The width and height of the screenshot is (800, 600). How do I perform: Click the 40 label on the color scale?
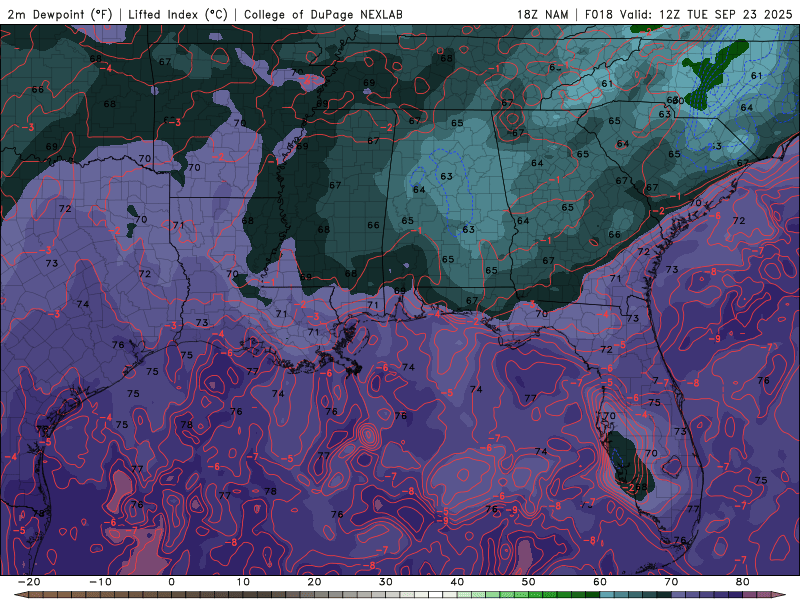457,582
